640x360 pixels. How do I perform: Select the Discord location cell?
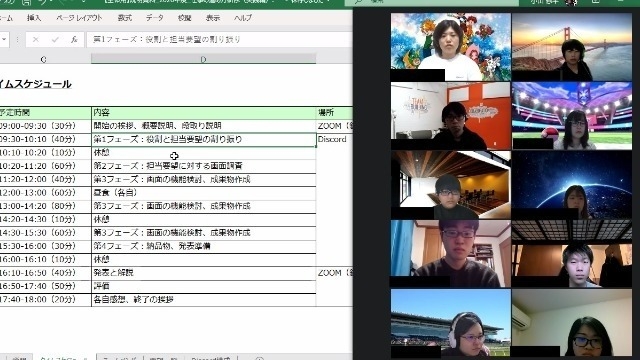334,139
